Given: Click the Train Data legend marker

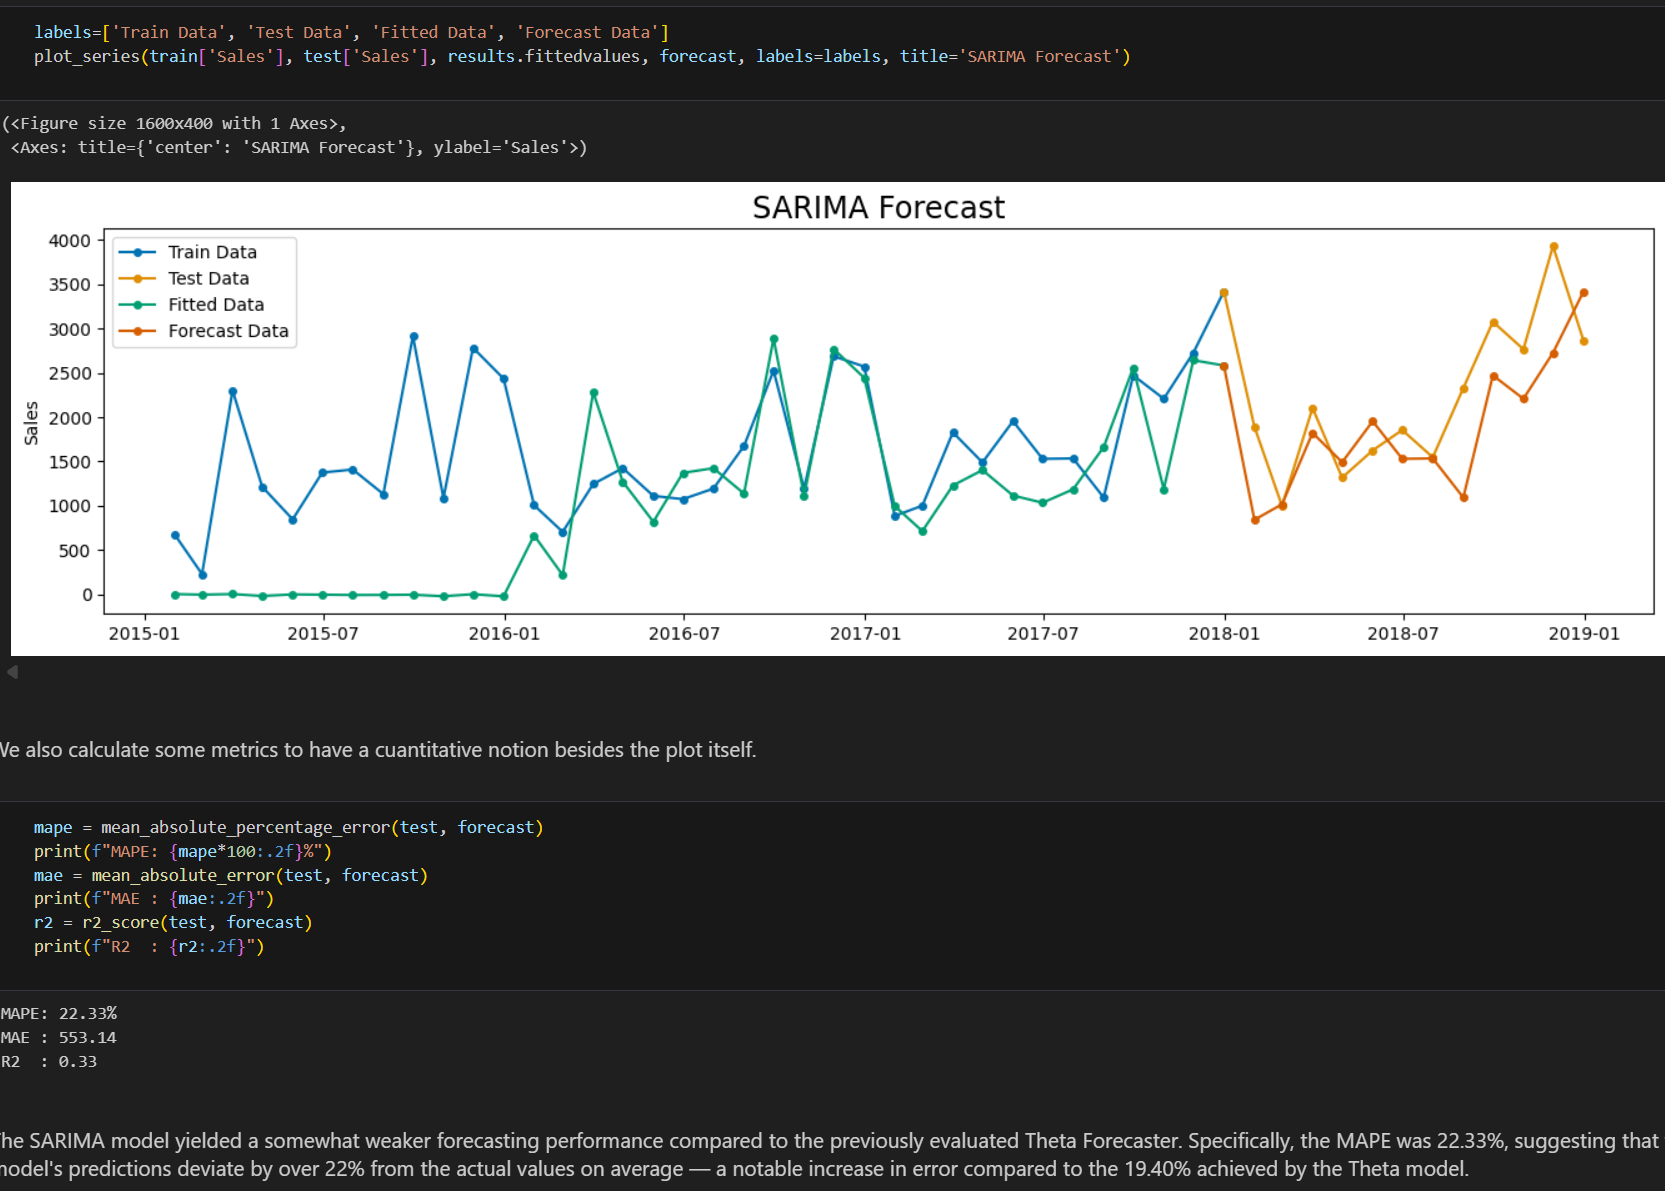Looking at the screenshot, I should click(138, 253).
